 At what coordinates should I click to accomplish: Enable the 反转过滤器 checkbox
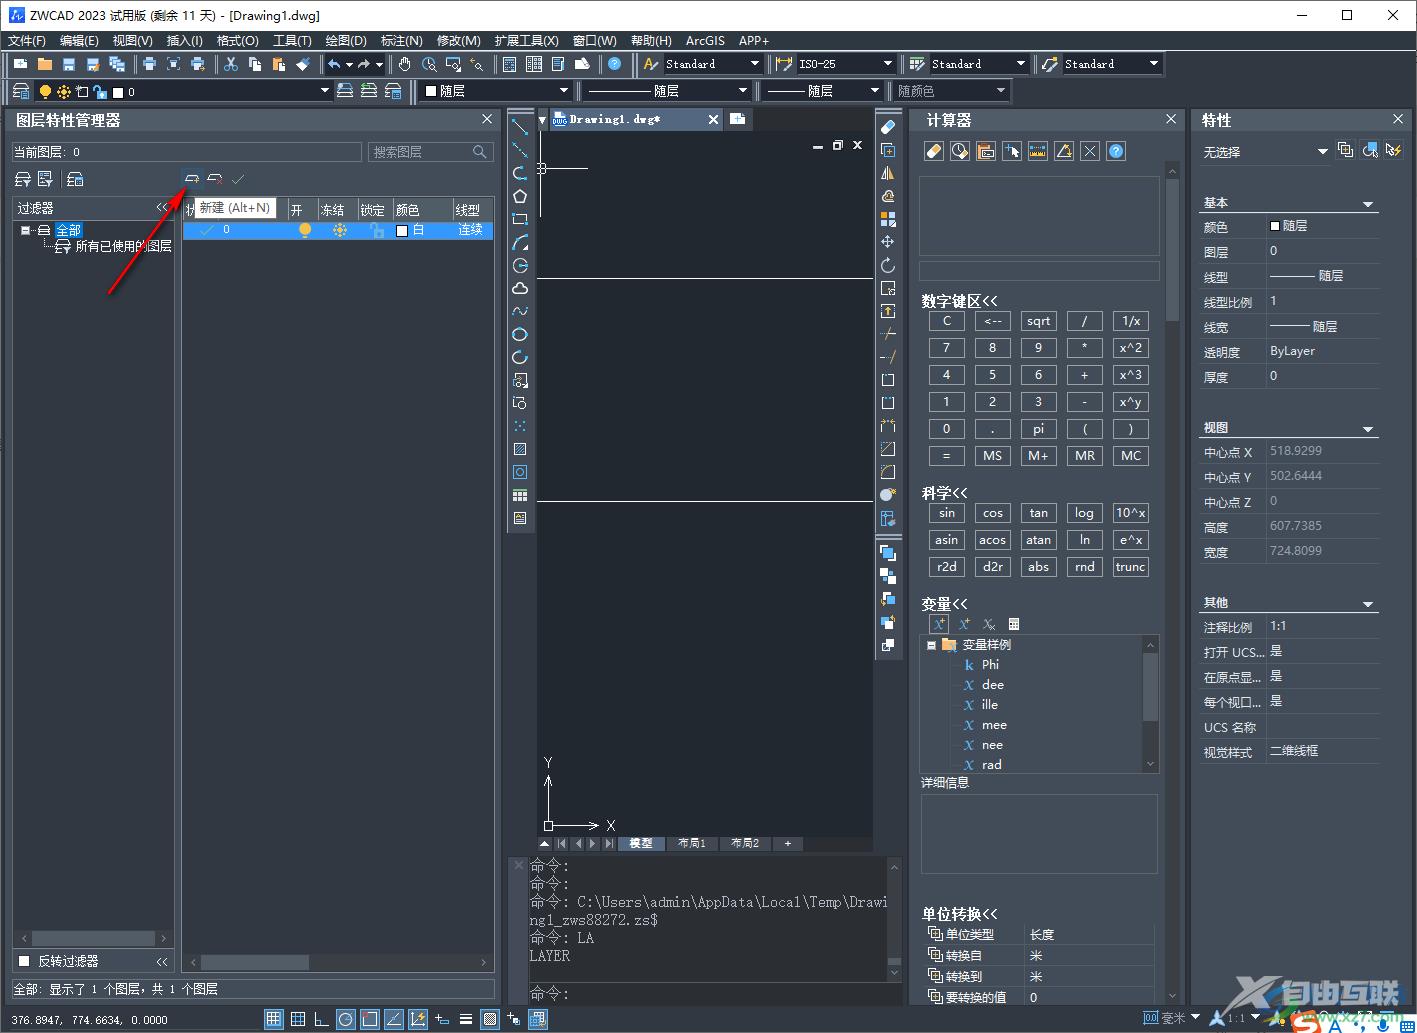coord(25,961)
